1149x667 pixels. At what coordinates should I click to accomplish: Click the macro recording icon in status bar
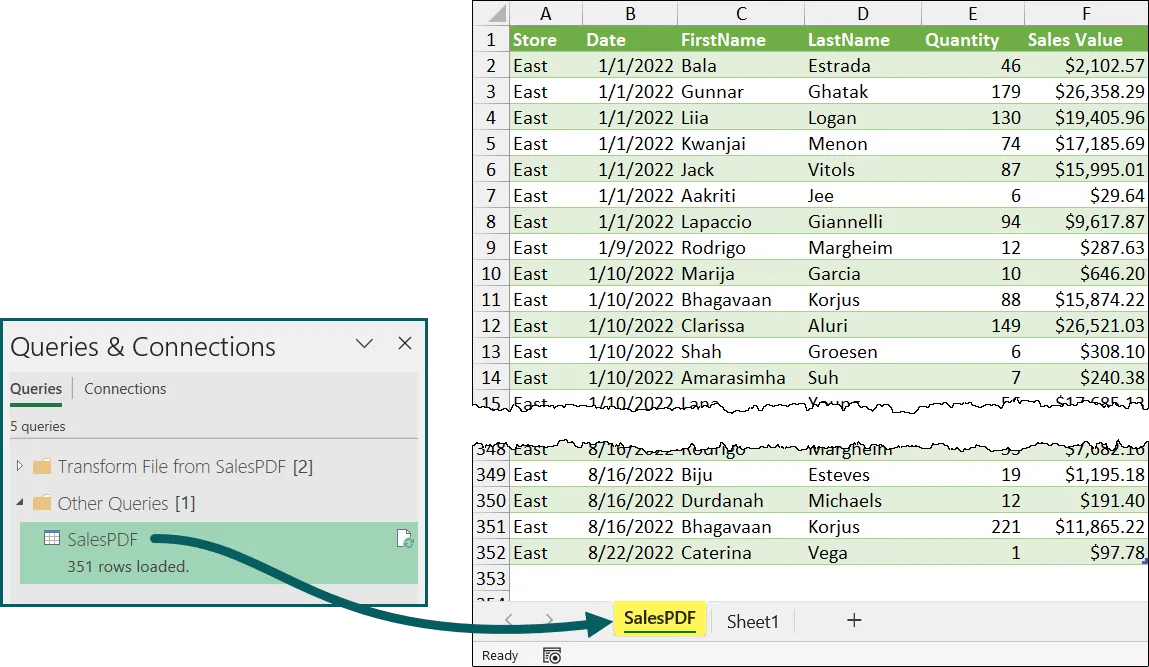tap(552, 655)
